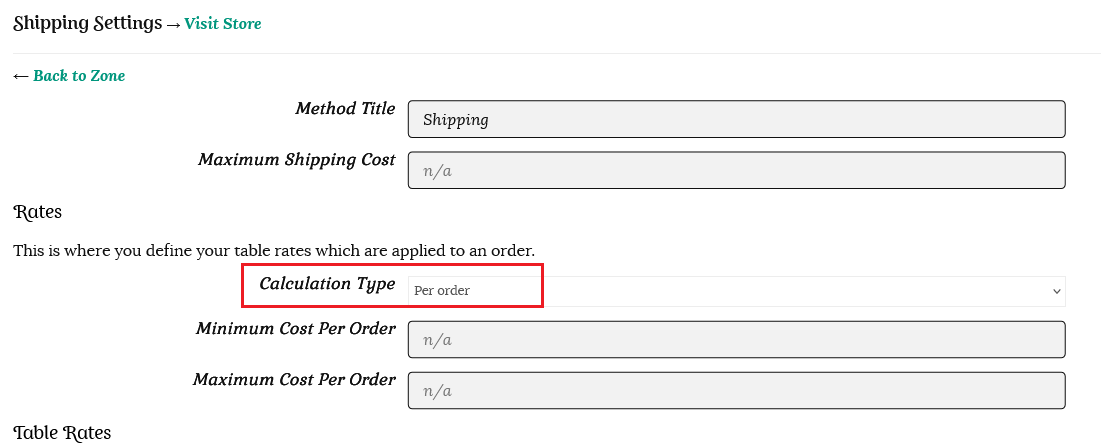This screenshot has height=444, width=1101.
Task: Open the Visit Store link
Action: [222, 23]
